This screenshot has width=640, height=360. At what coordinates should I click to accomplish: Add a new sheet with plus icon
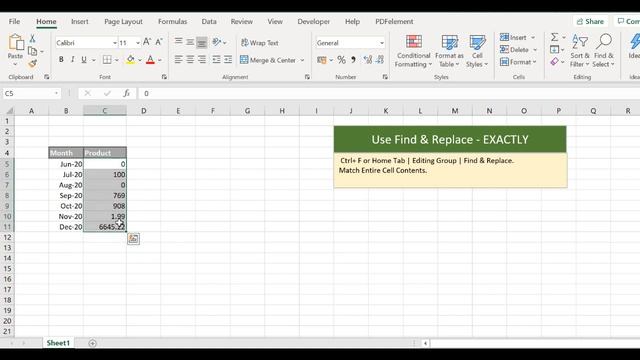93,343
